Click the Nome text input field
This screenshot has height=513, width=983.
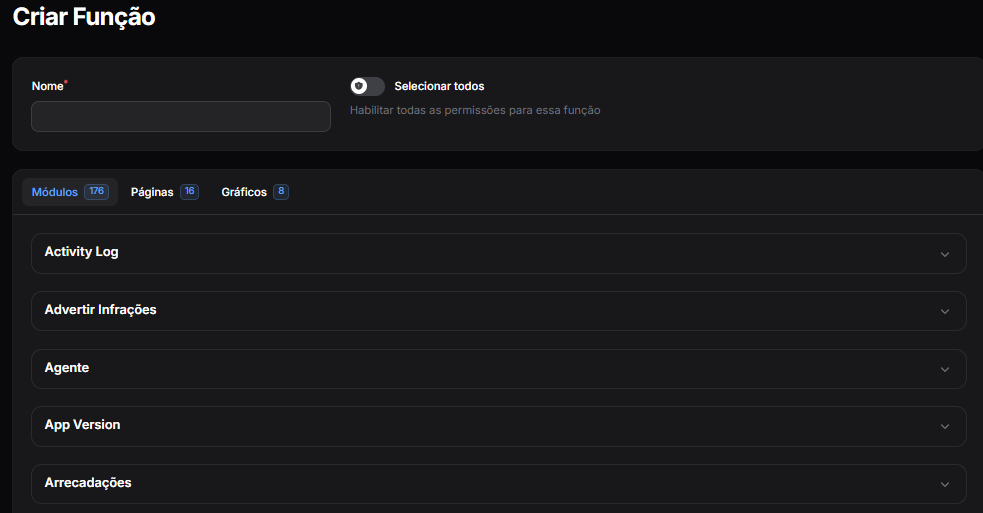point(180,116)
